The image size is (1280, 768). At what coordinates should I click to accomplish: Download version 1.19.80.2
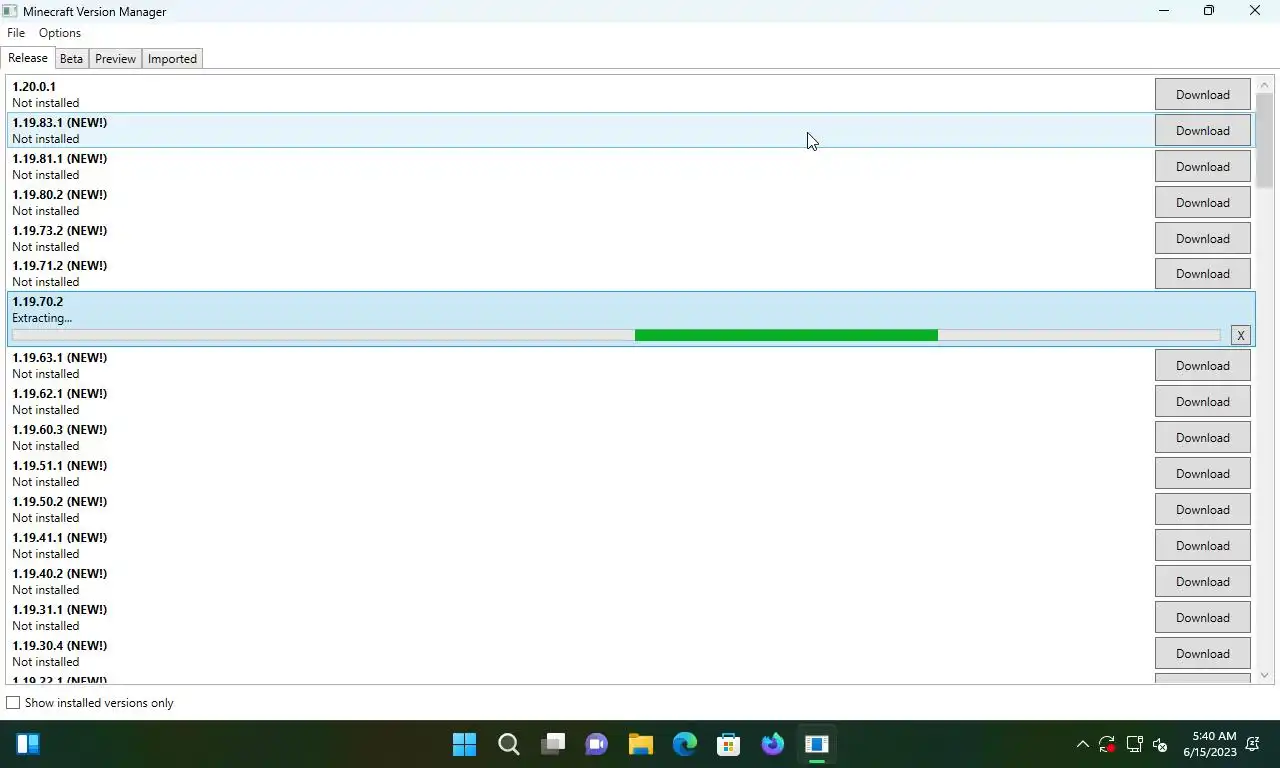coord(1202,203)
